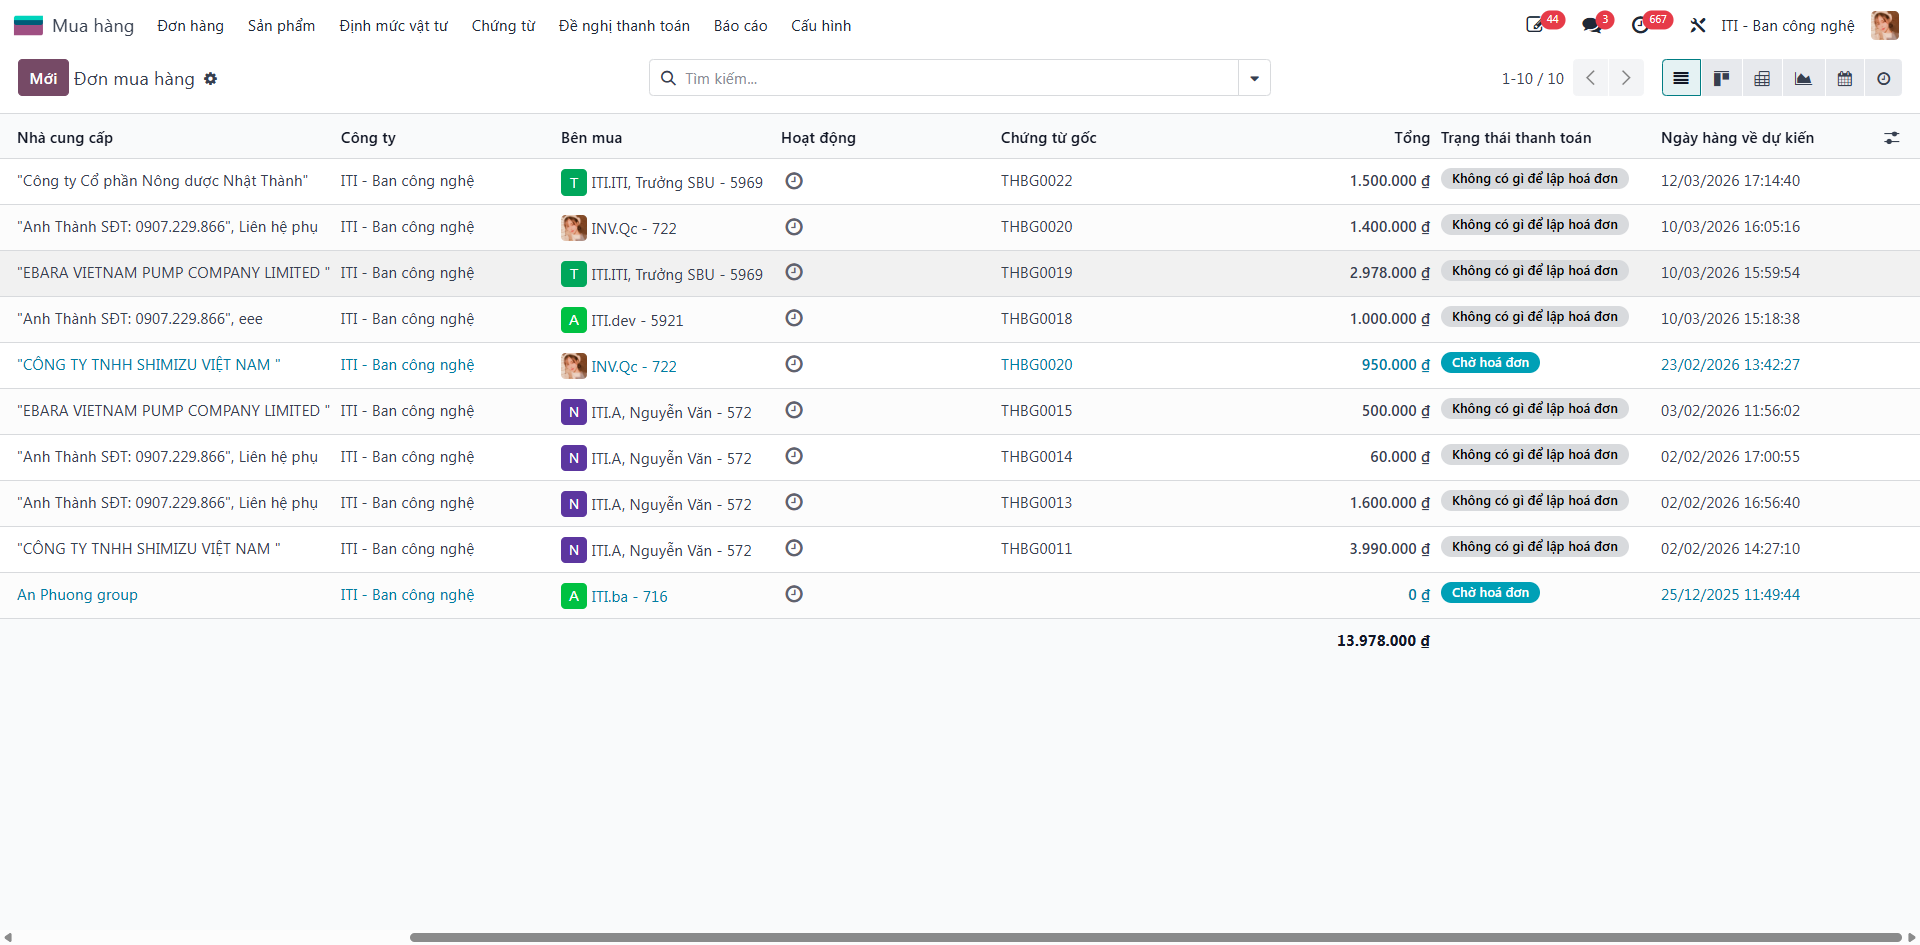The image size is (1920, 945).
Task: Click the Mới button
Action: pos(43,78)
